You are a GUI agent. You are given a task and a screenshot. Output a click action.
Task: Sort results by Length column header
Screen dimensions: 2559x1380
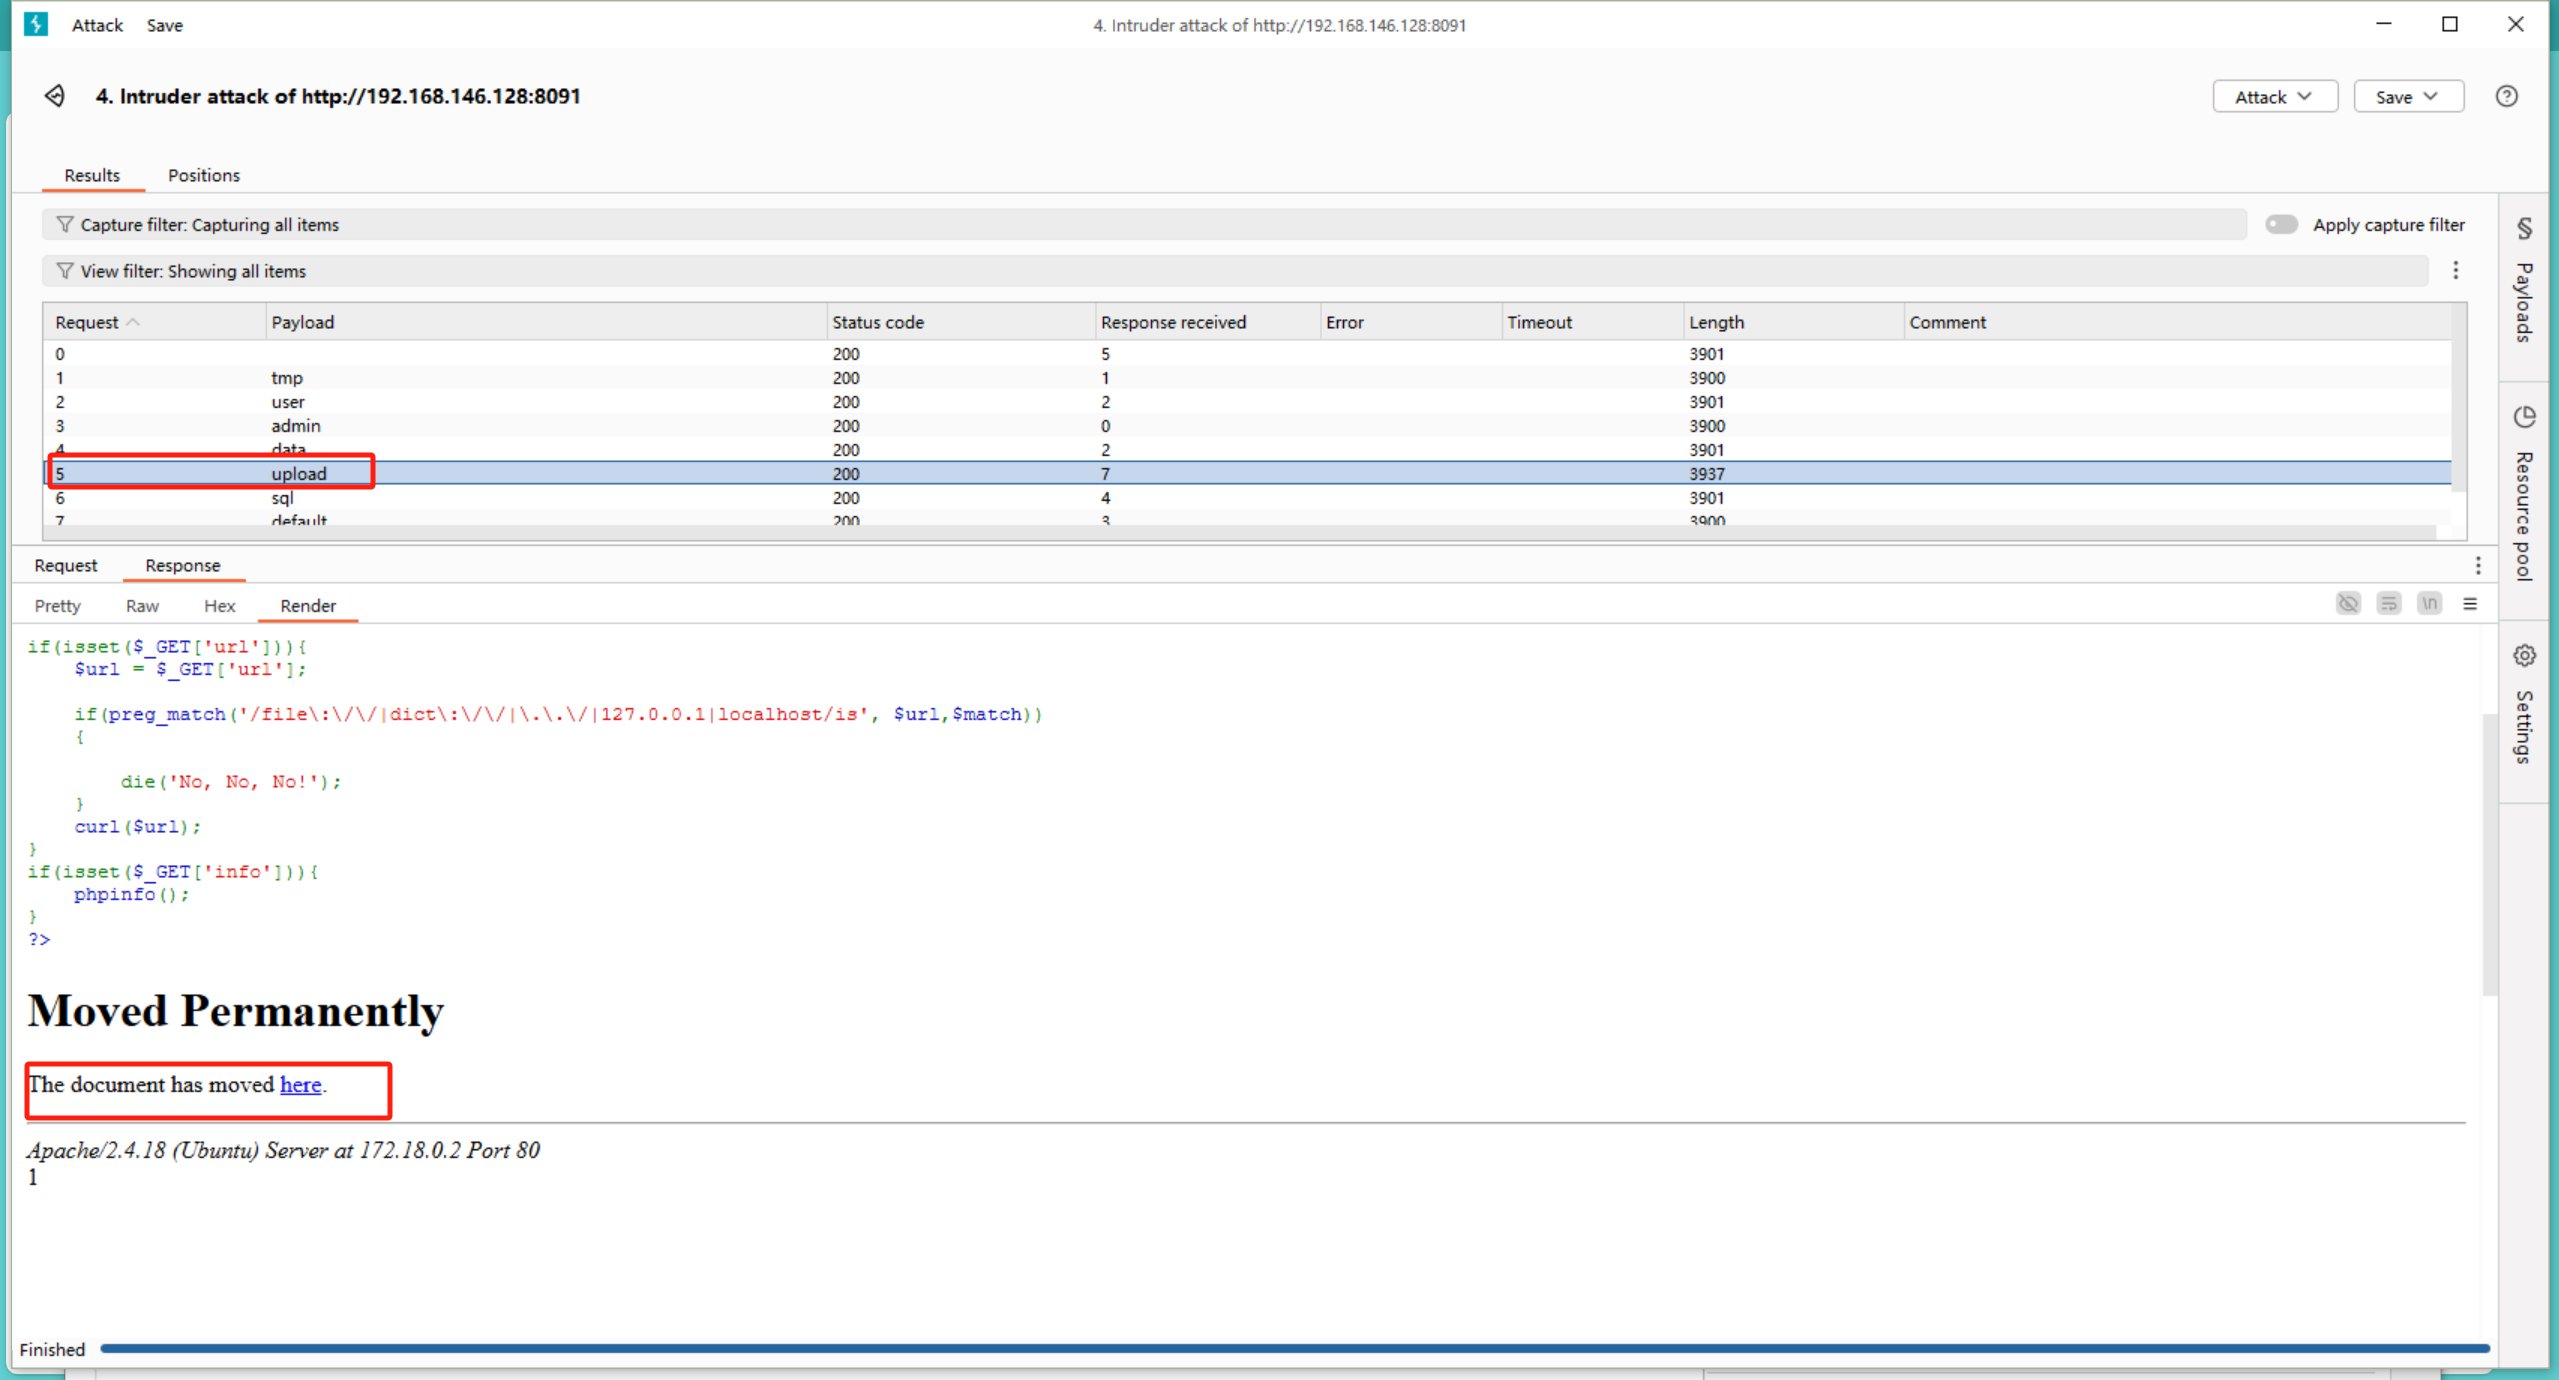1716,322
